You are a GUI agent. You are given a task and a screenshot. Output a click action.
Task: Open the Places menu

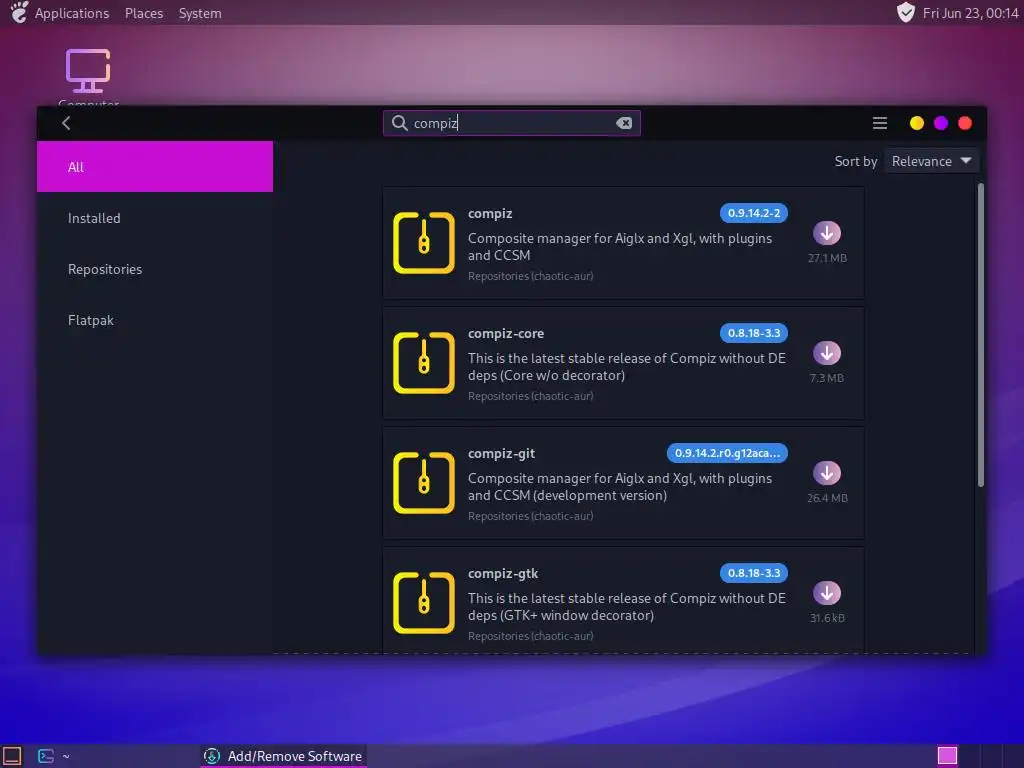pyautogui.click(x=144, y=13)
